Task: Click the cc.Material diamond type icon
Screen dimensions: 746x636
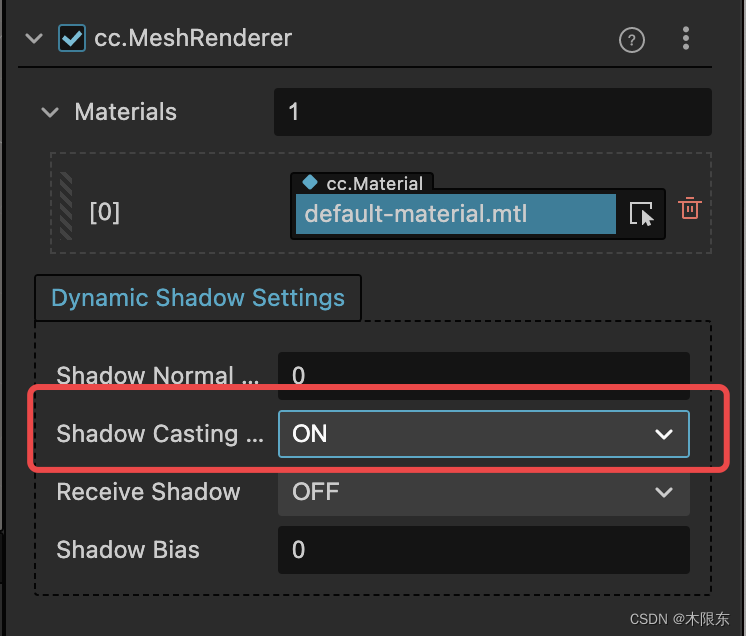Action: tap(310, 182)
